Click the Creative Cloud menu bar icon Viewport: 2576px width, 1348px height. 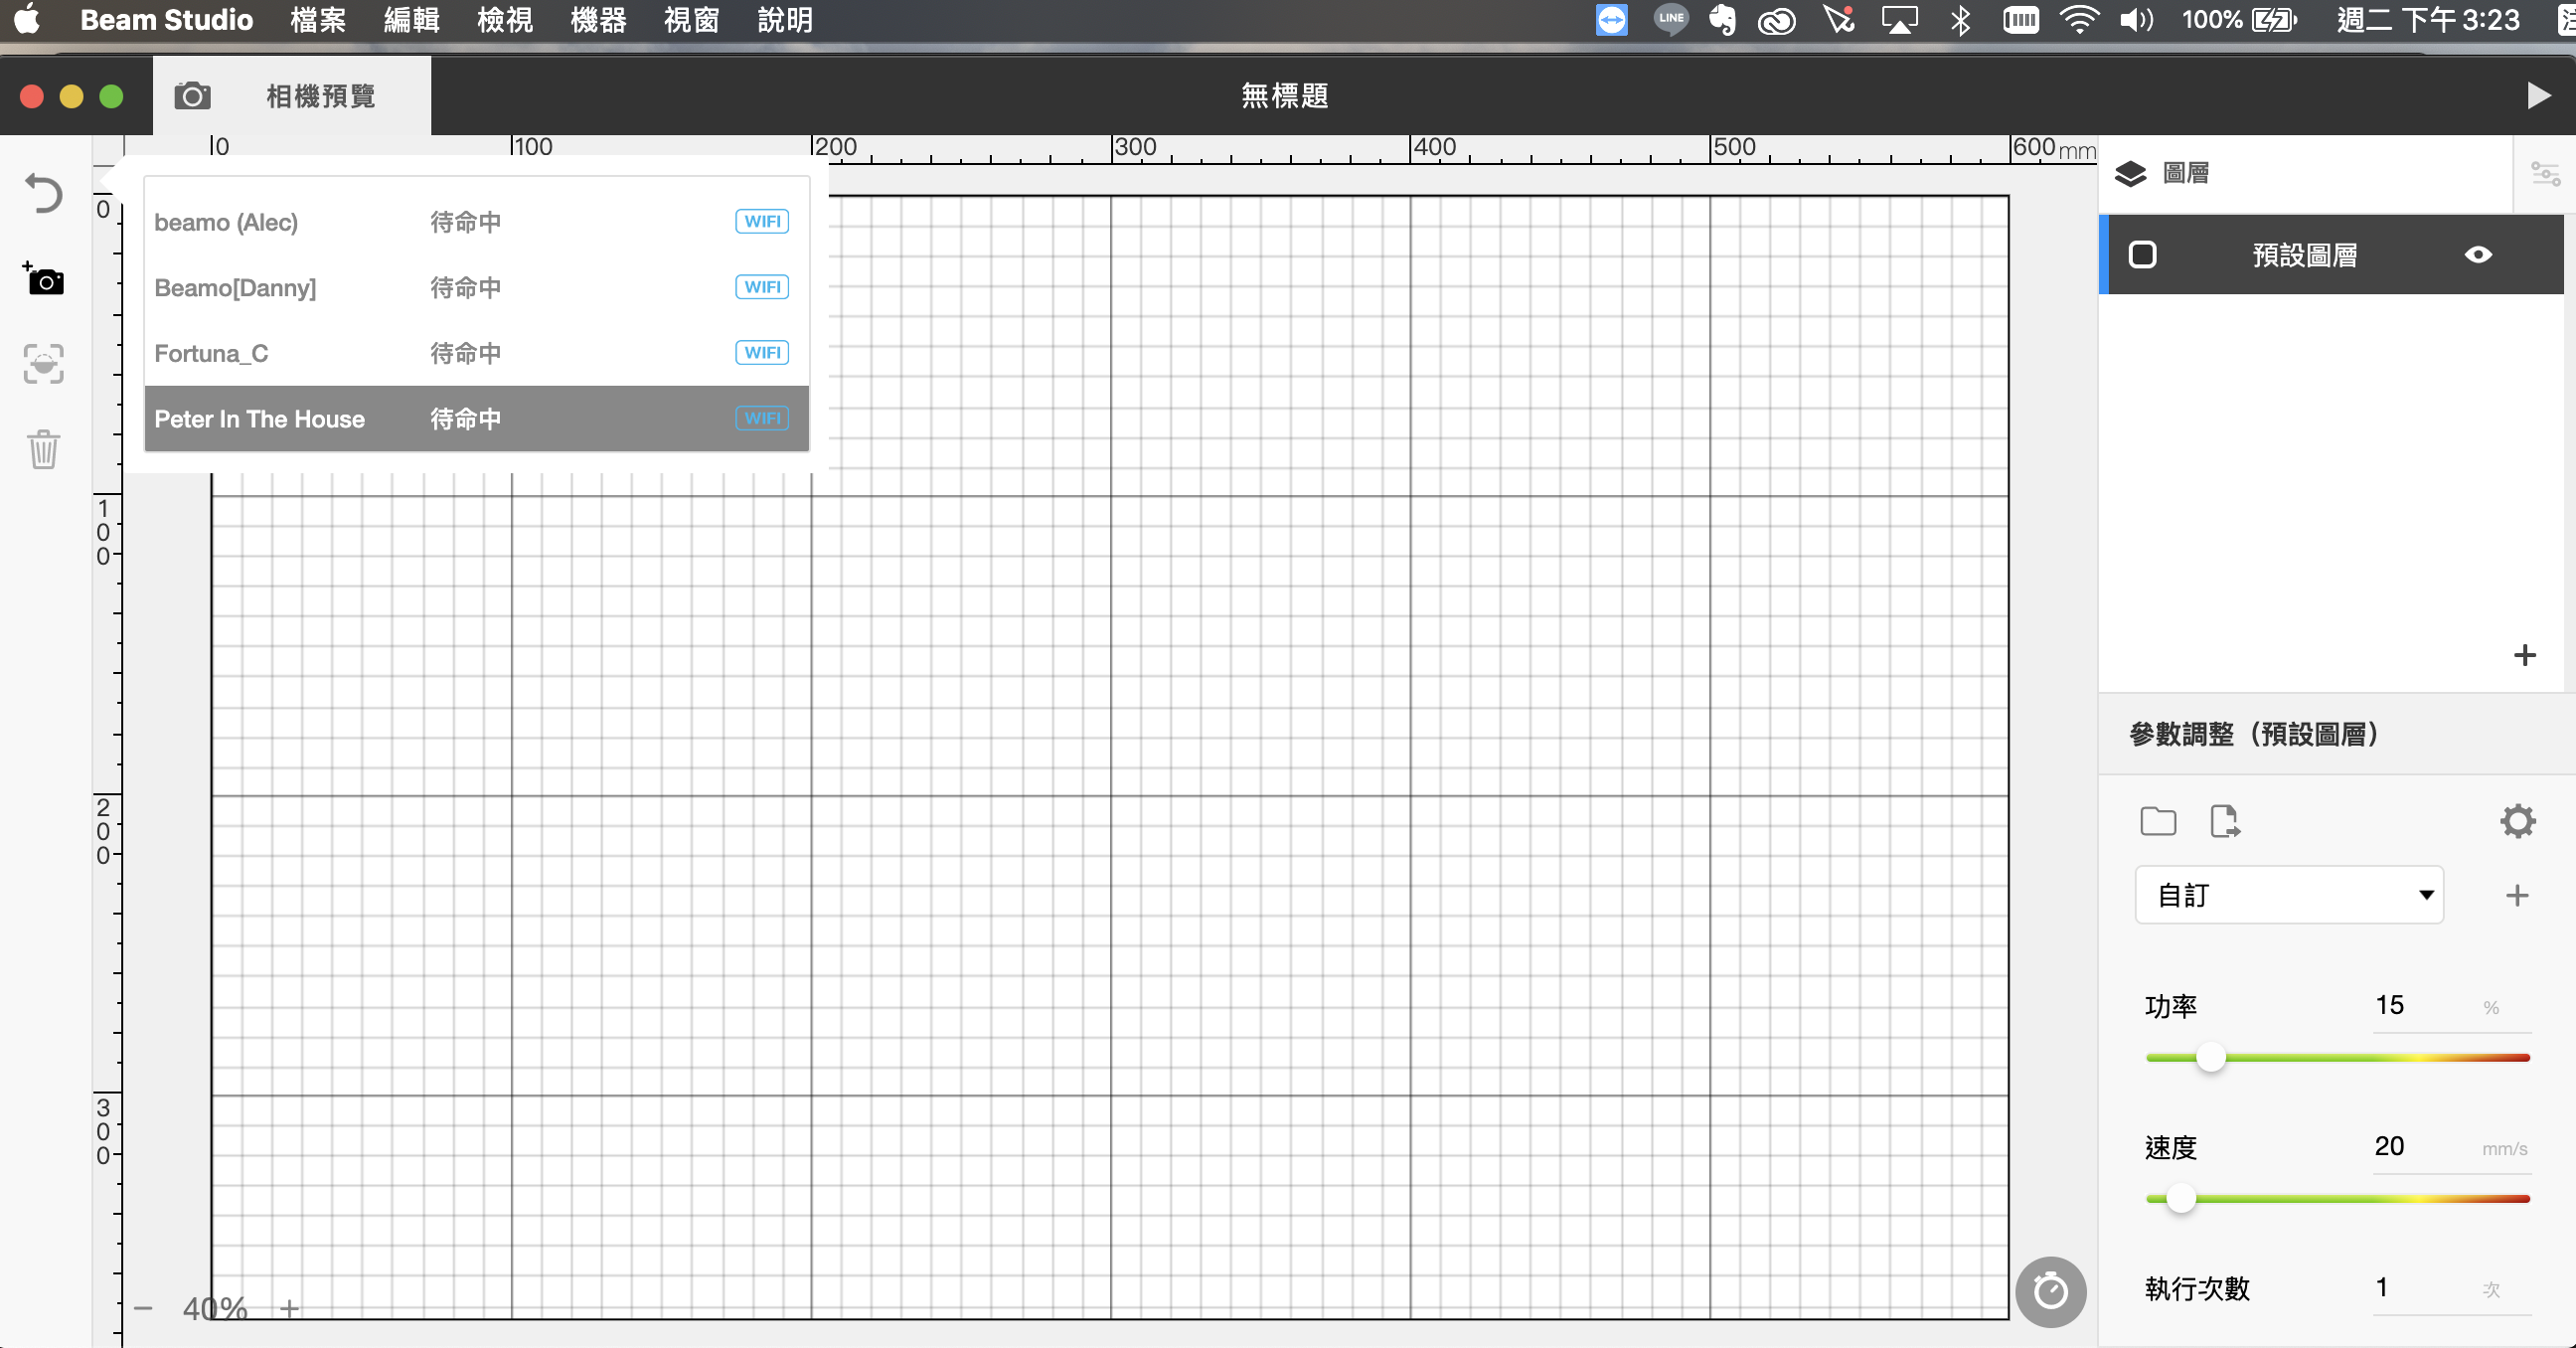[1777, 19]
